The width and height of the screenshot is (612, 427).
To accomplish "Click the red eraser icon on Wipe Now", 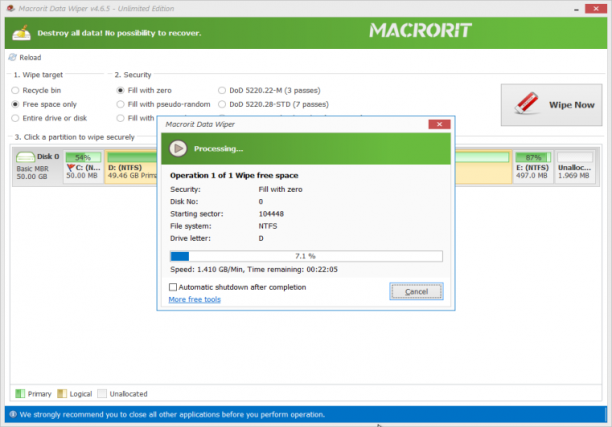I will click(x=526, y=104).
